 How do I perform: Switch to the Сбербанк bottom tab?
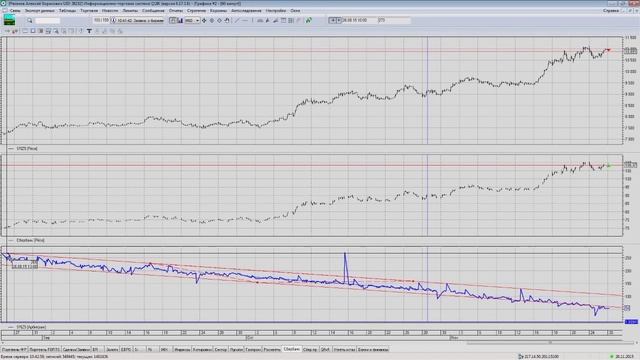291,349
